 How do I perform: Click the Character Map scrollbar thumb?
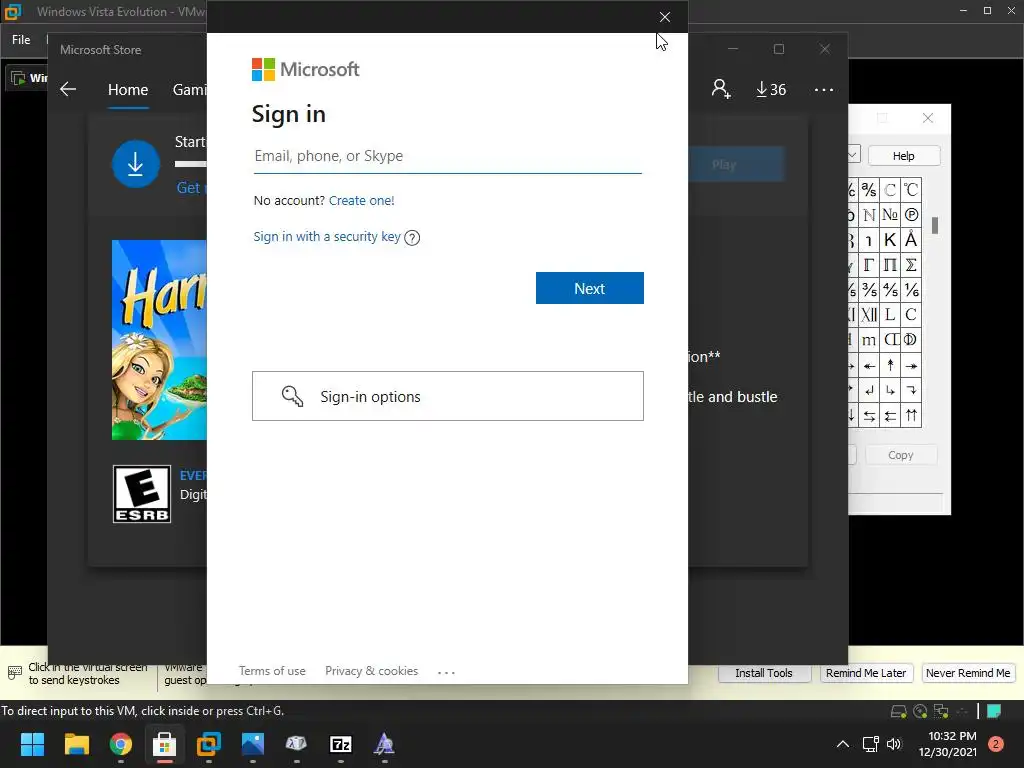(935, 225)
